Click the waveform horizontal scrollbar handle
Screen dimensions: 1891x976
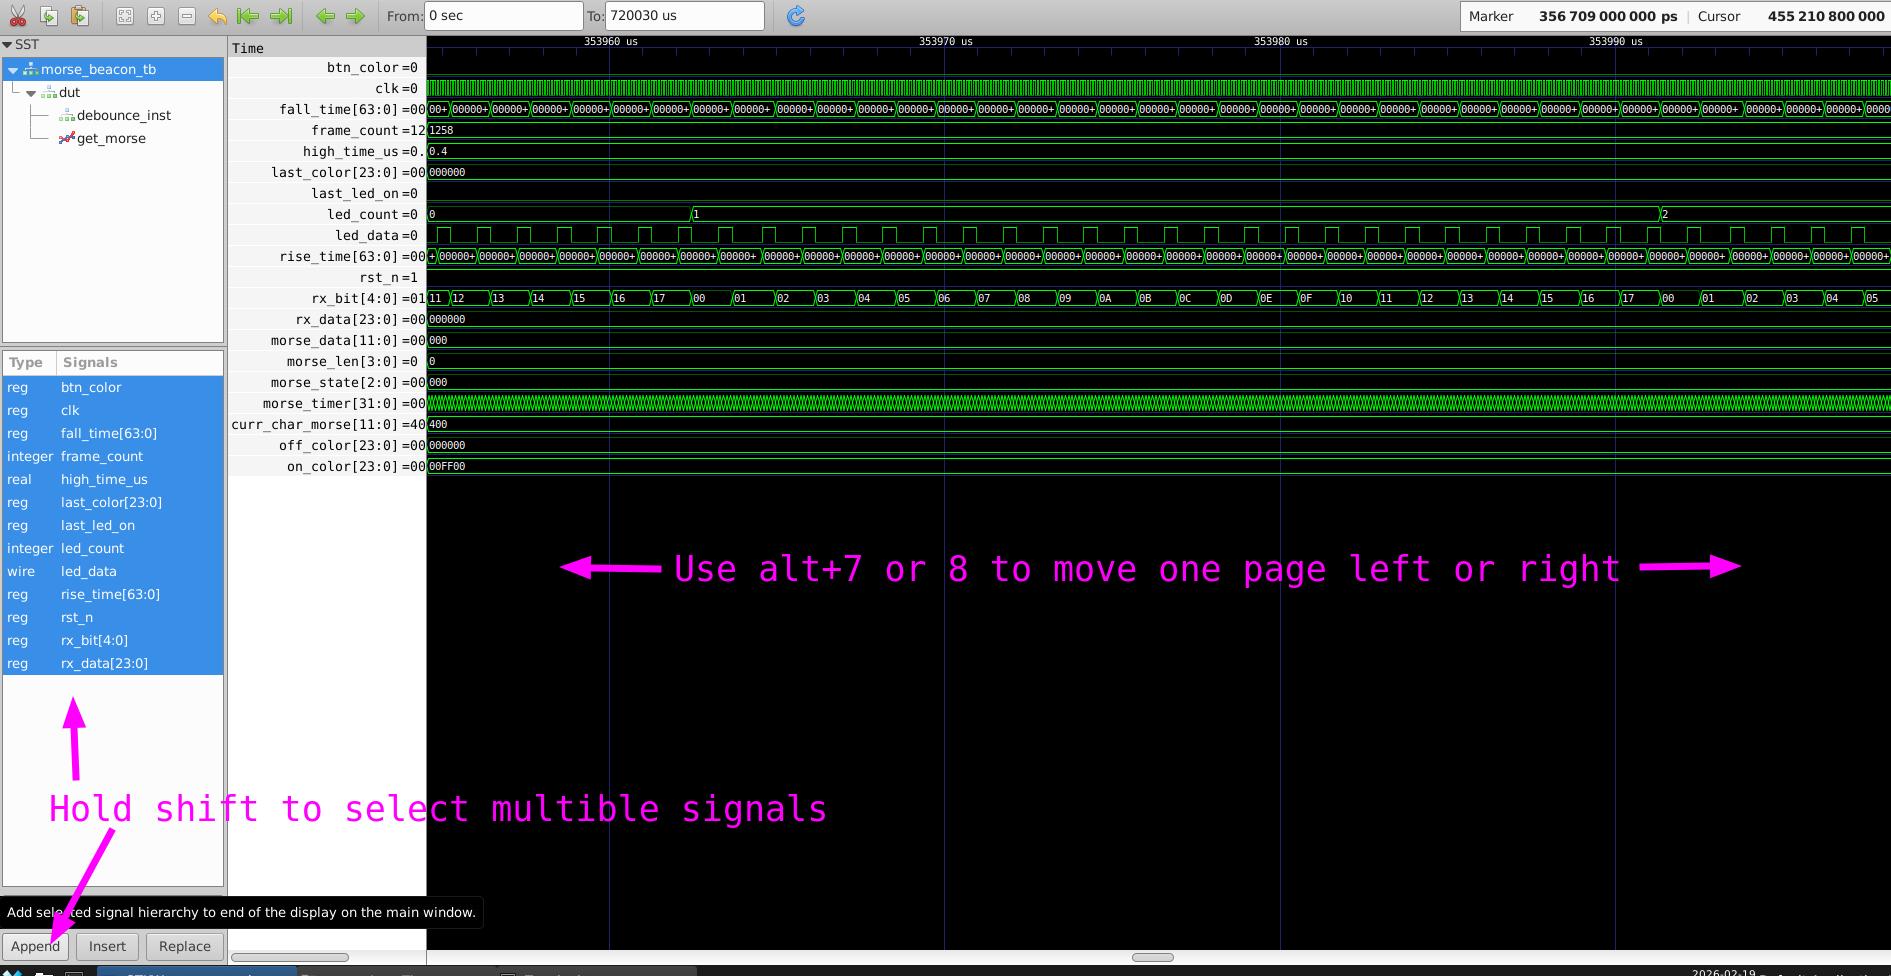tap(1152, 957)
